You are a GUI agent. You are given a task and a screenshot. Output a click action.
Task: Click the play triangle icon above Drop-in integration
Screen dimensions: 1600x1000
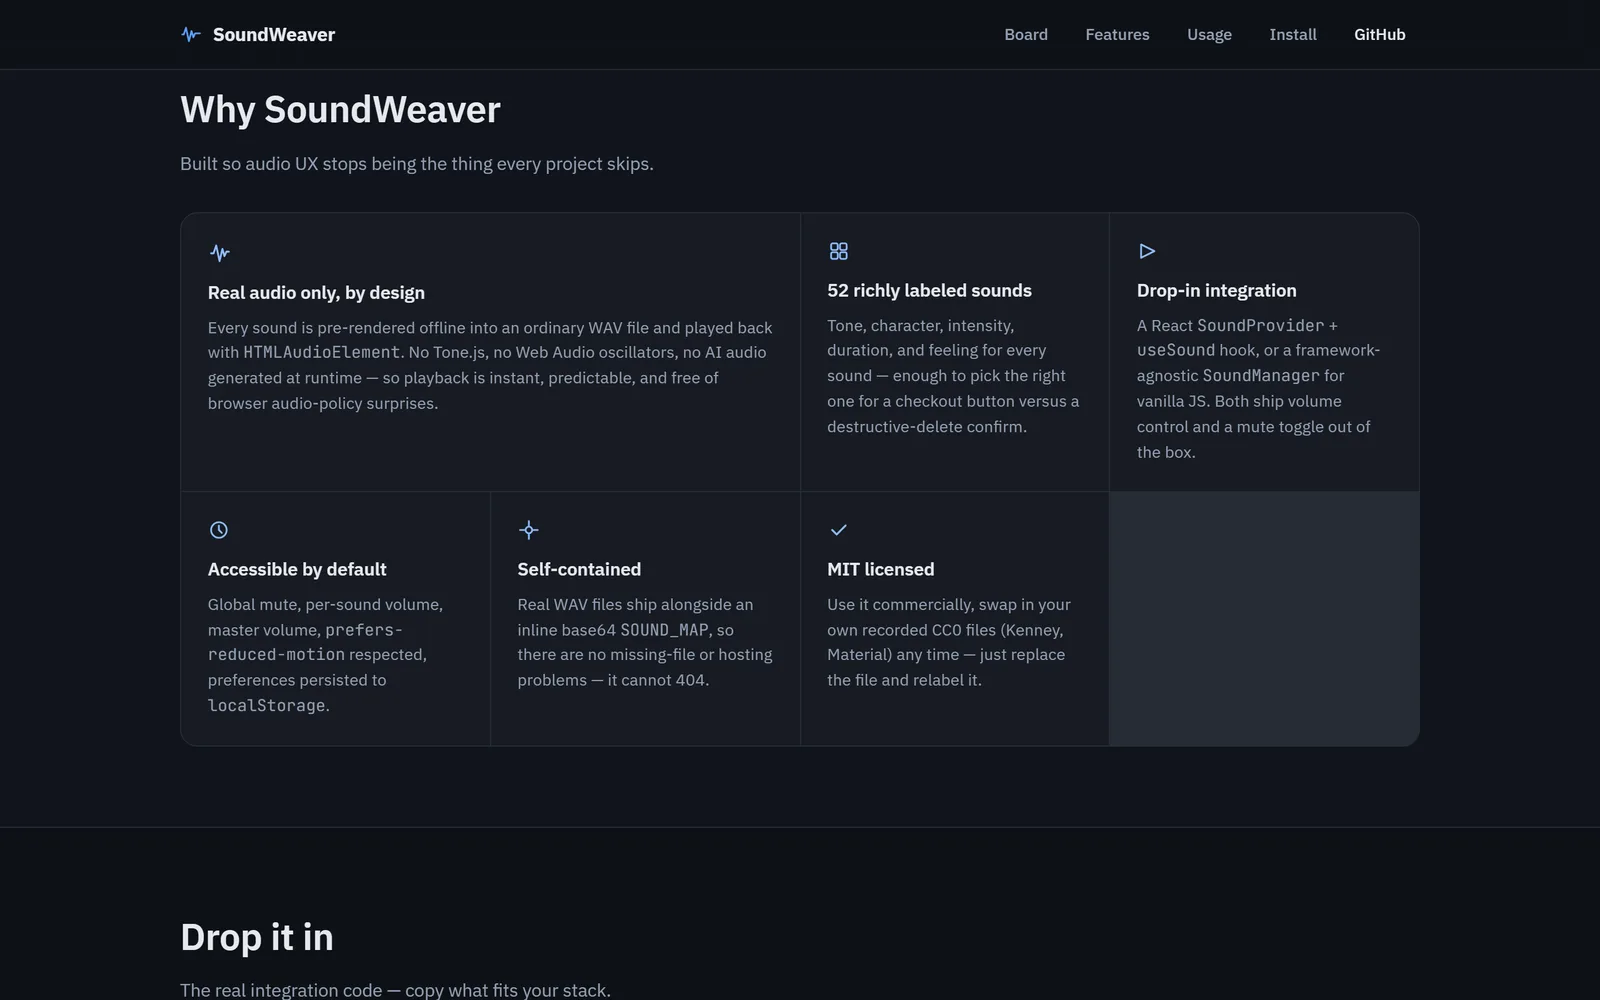(x=1147, y=251)
